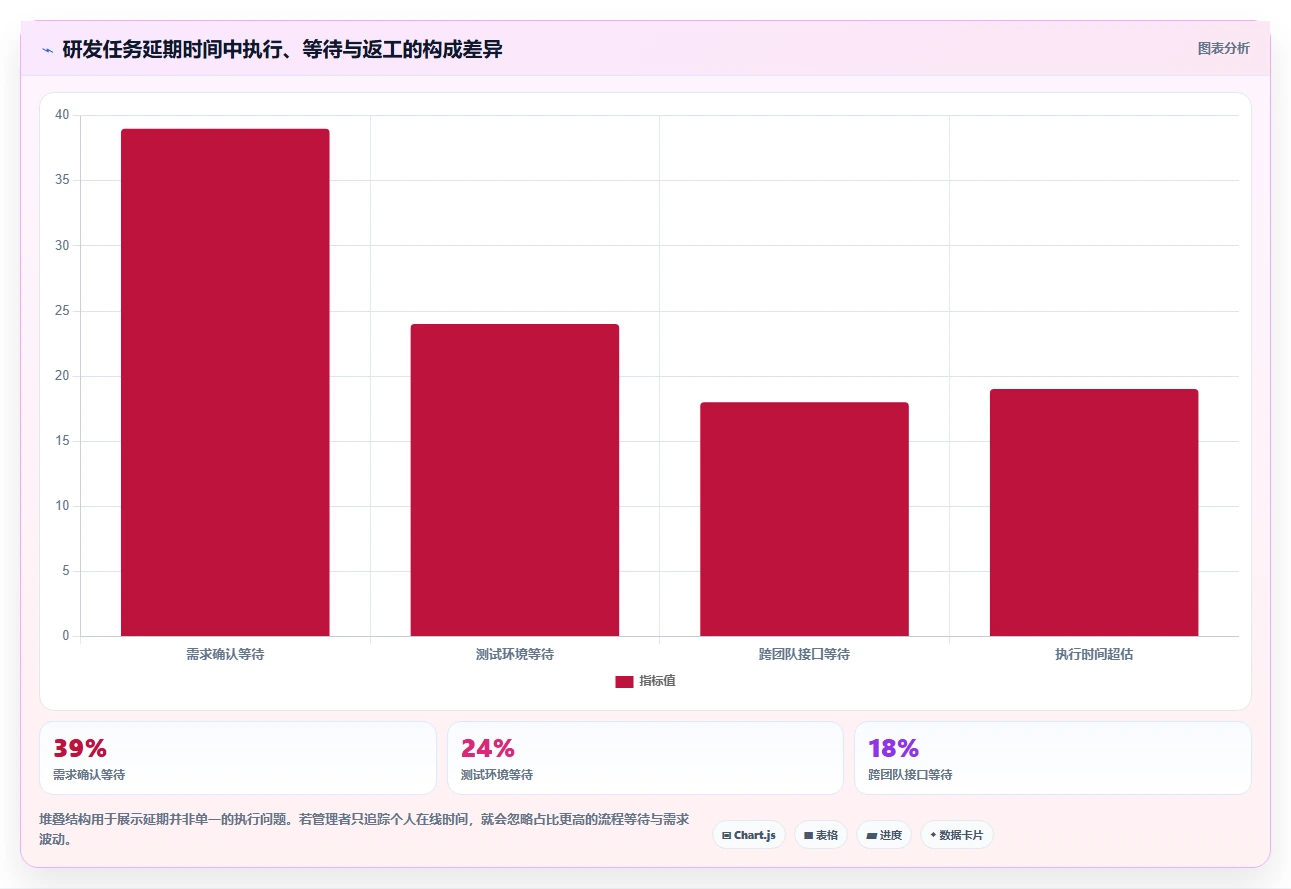Click the 需求确认等待 caption under 39%
Image resolution: width=1291 pixels, height=889 pixels.
pyautogui.click(x=89, y=775)
